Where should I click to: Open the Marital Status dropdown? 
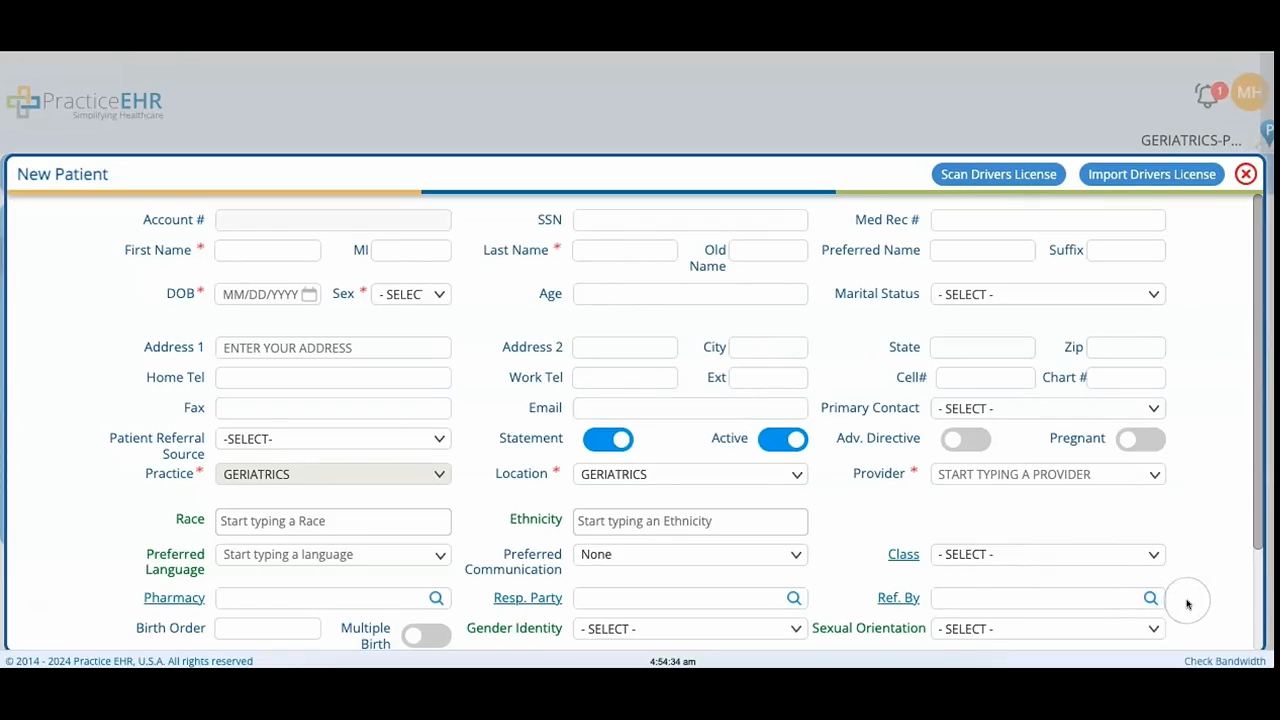pos(1048,294)
